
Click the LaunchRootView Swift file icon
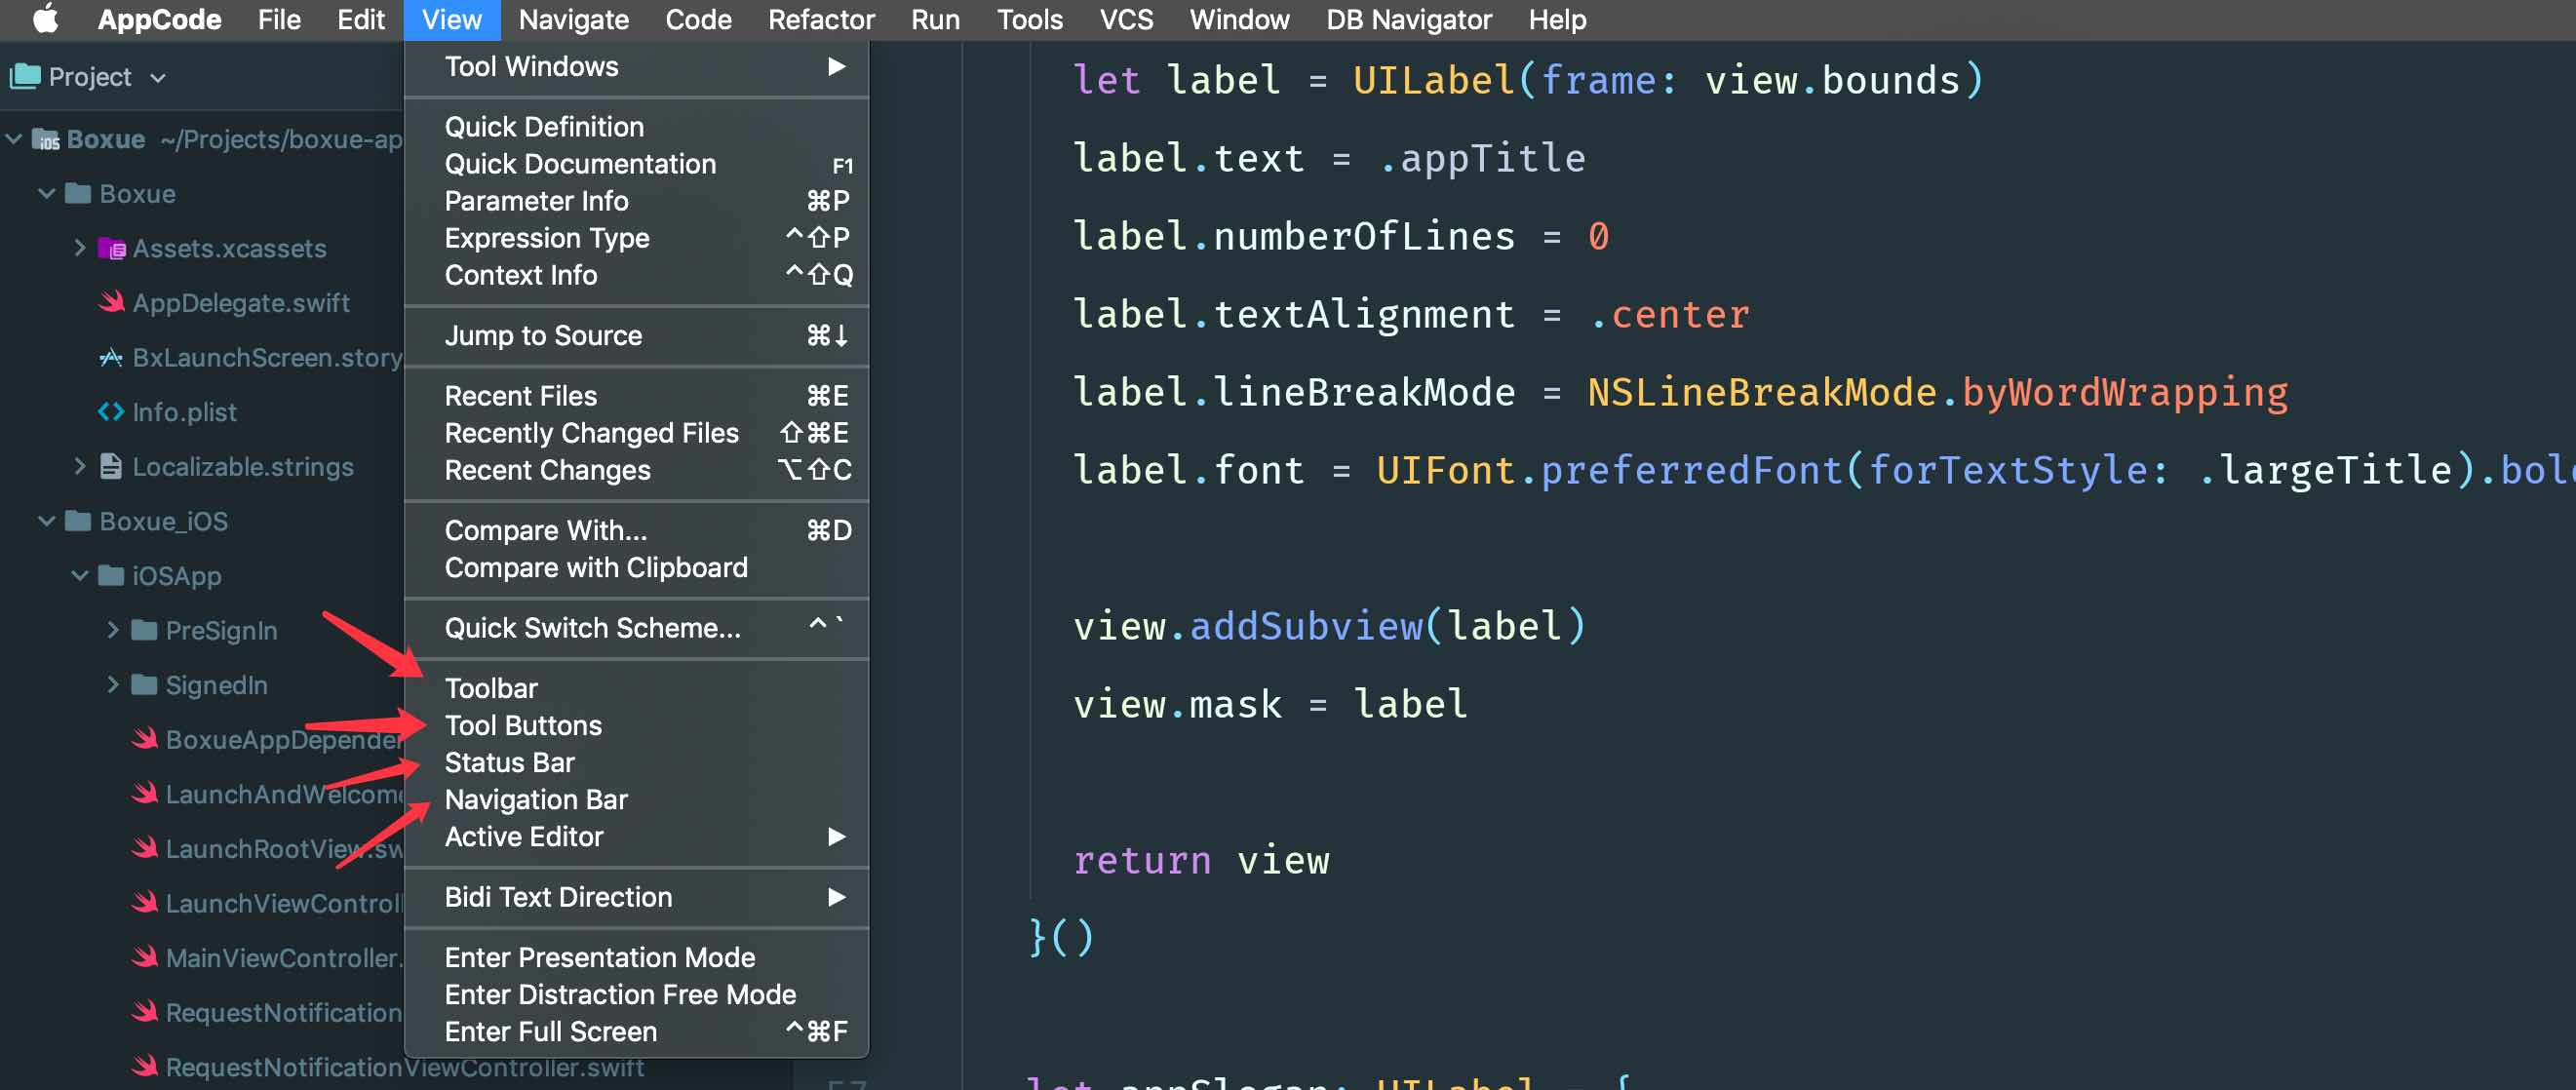click(145, 848)
